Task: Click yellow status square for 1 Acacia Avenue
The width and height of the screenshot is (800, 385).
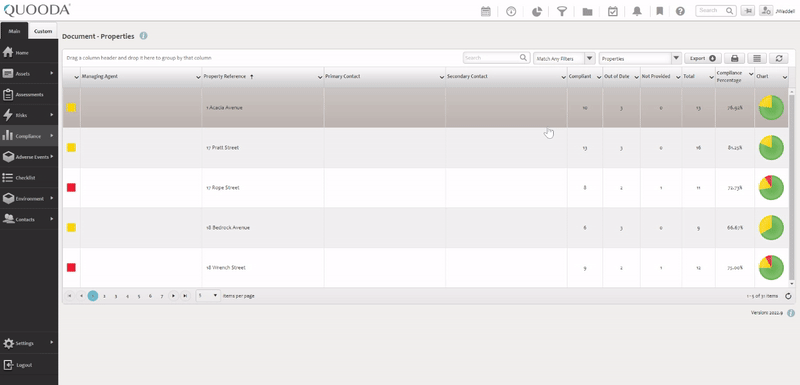Action: (x=71, y=108)
